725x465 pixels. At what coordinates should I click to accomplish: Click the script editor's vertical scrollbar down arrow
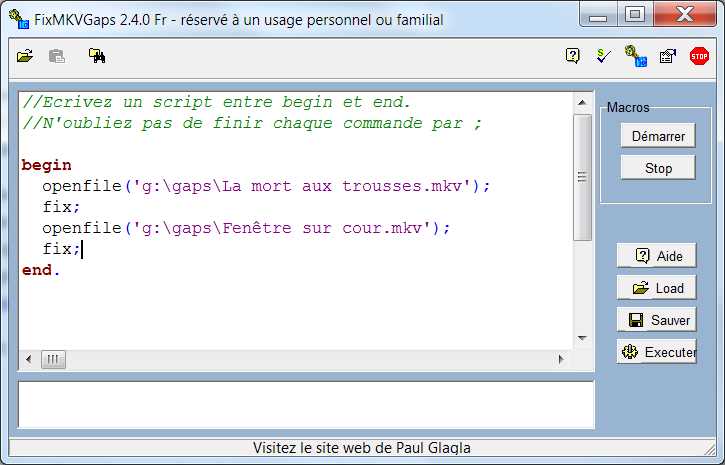pos(582,338)
